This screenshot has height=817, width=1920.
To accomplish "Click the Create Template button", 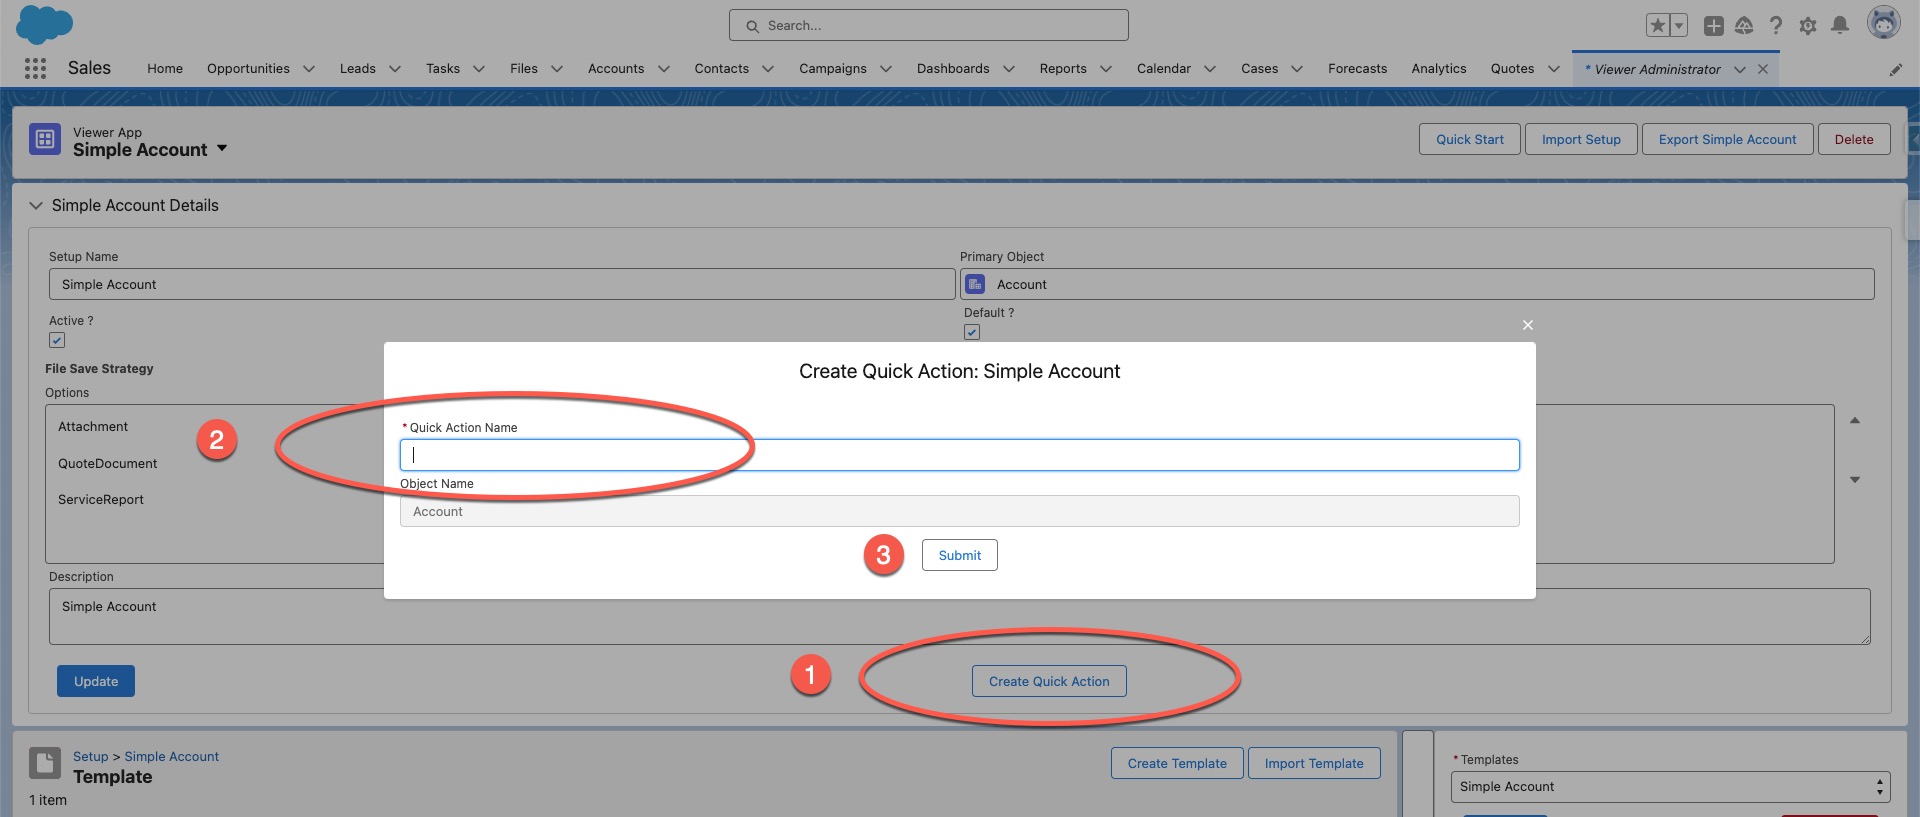I will (x=1177, y=764).
